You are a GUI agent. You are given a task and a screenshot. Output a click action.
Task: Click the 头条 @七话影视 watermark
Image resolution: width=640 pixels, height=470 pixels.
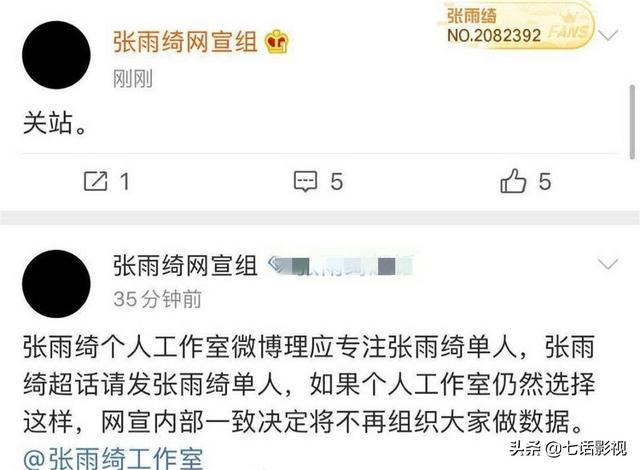[568, 449]
